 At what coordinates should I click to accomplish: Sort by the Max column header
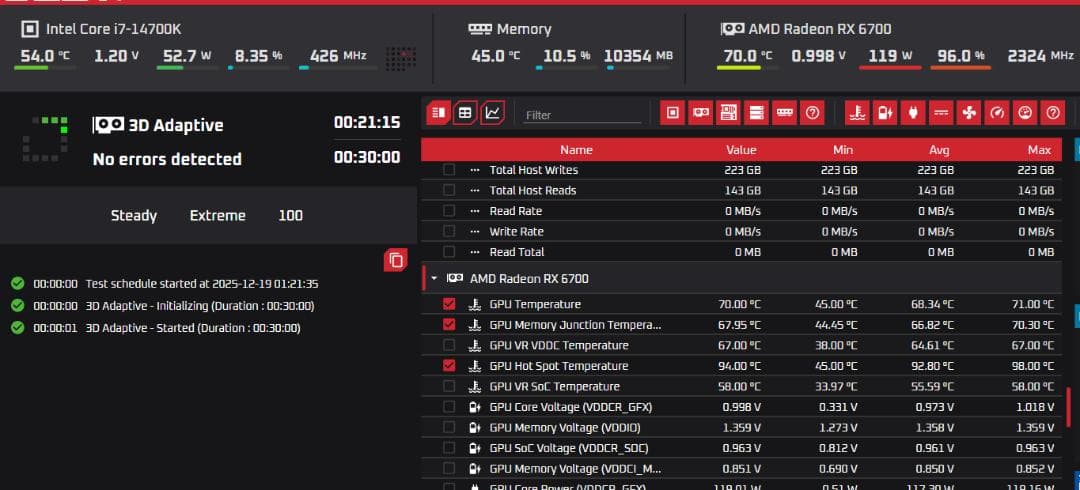pyautogui.click(x=1039, y=150)
